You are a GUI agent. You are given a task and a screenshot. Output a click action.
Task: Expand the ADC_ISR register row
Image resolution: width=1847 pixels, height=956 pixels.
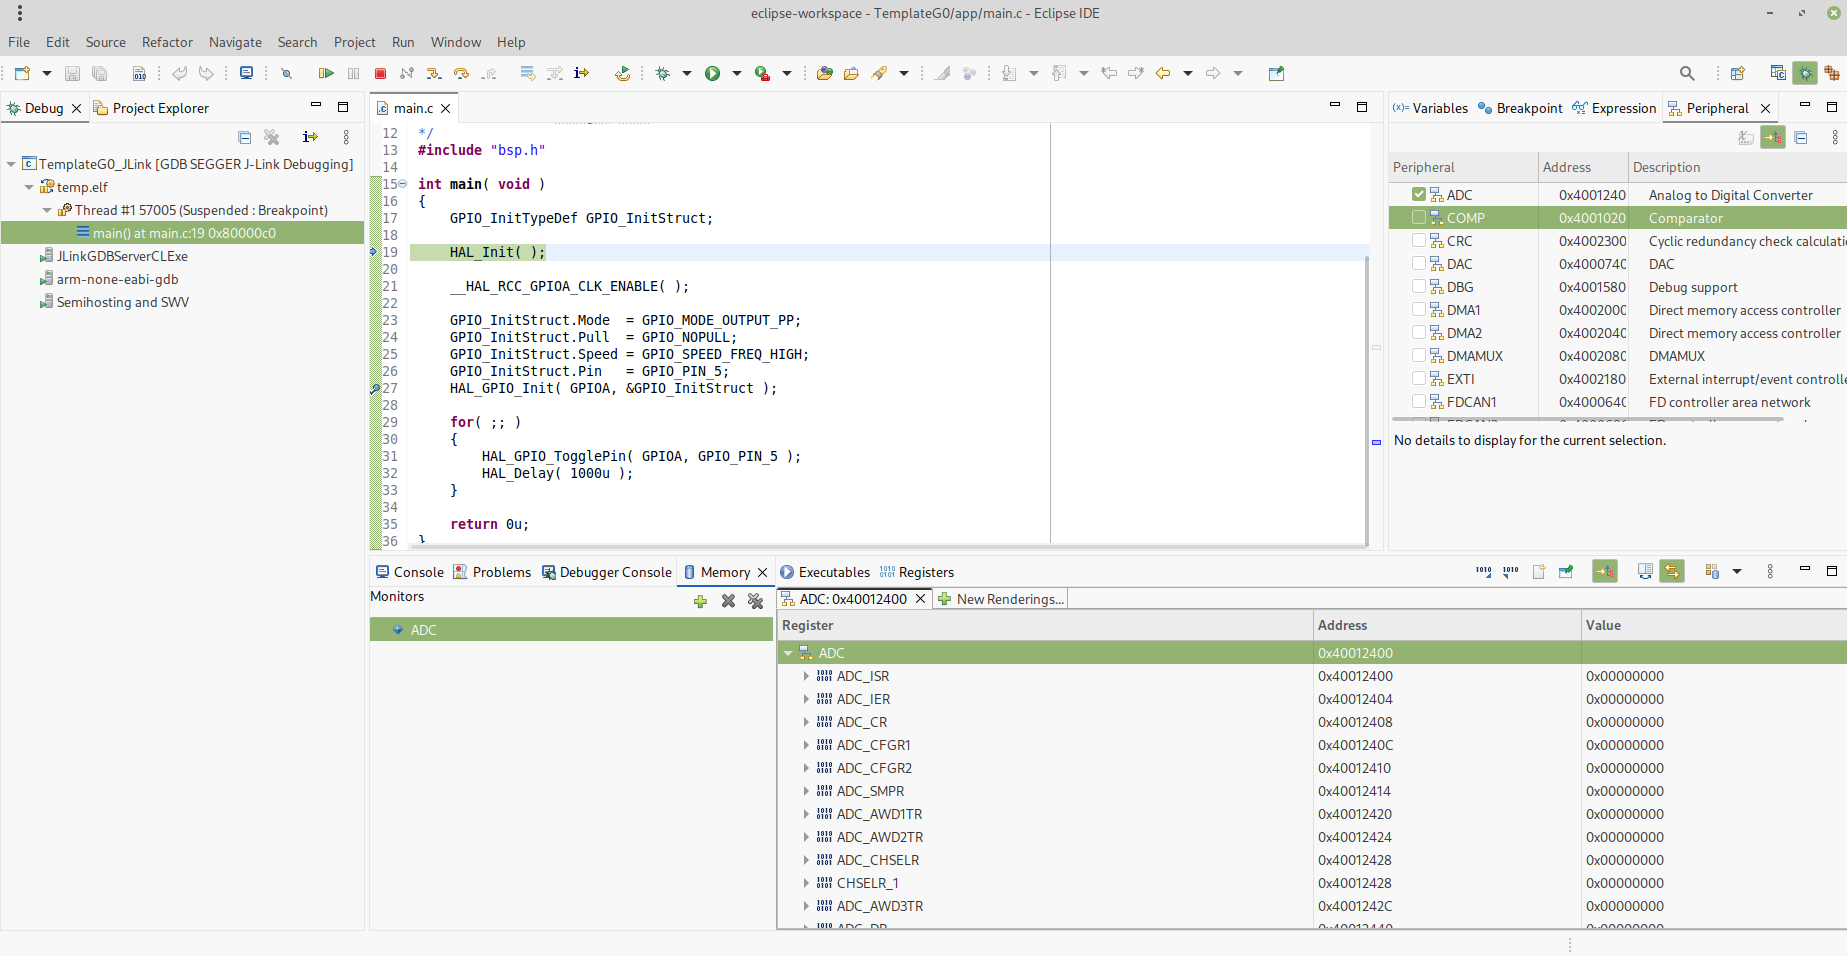point(806,676)
